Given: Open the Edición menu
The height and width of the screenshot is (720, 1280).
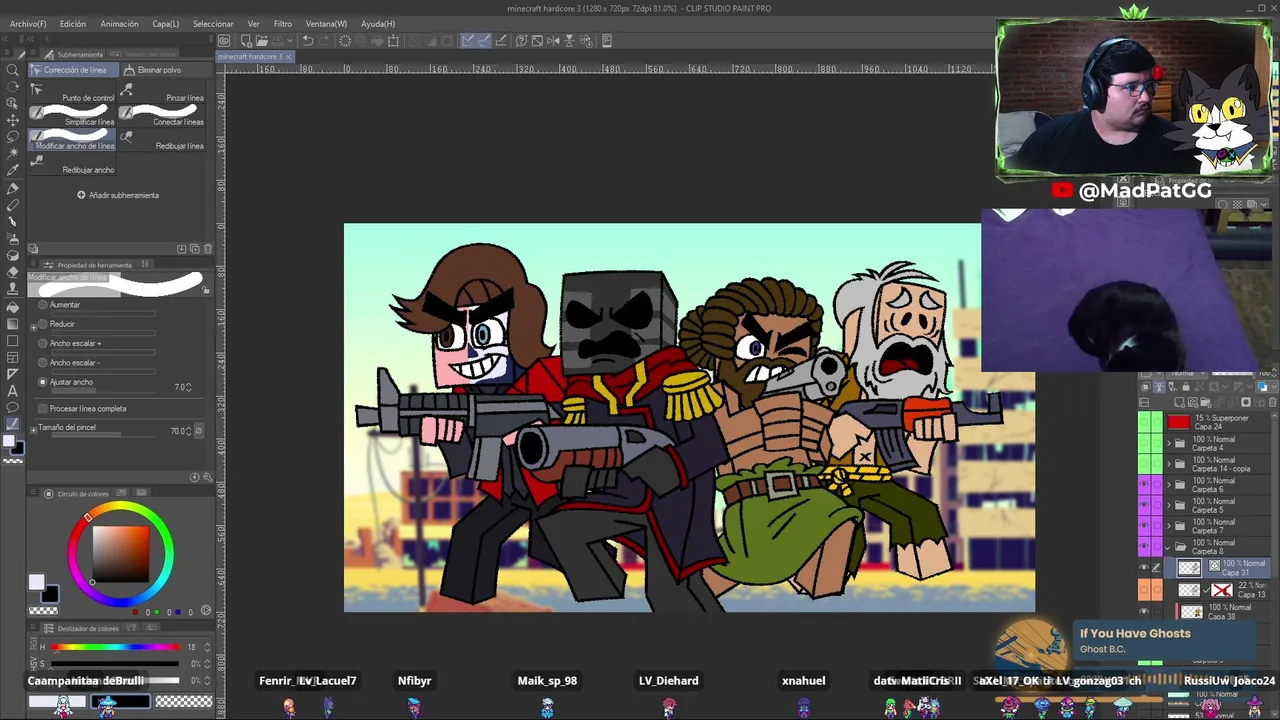Looking at the screenshot, I should click(73, 24).
